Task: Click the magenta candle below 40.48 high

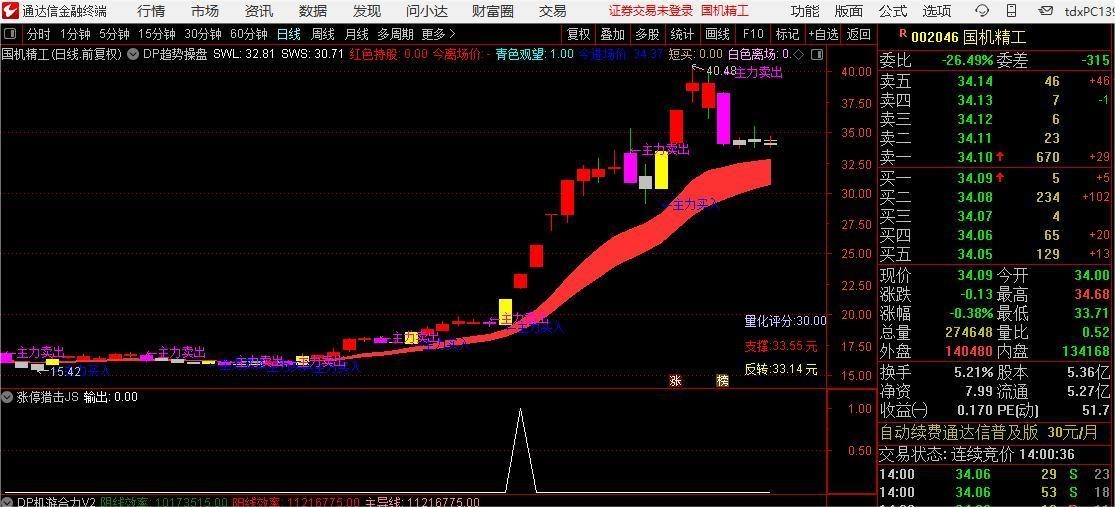Action: click(723, 118)
